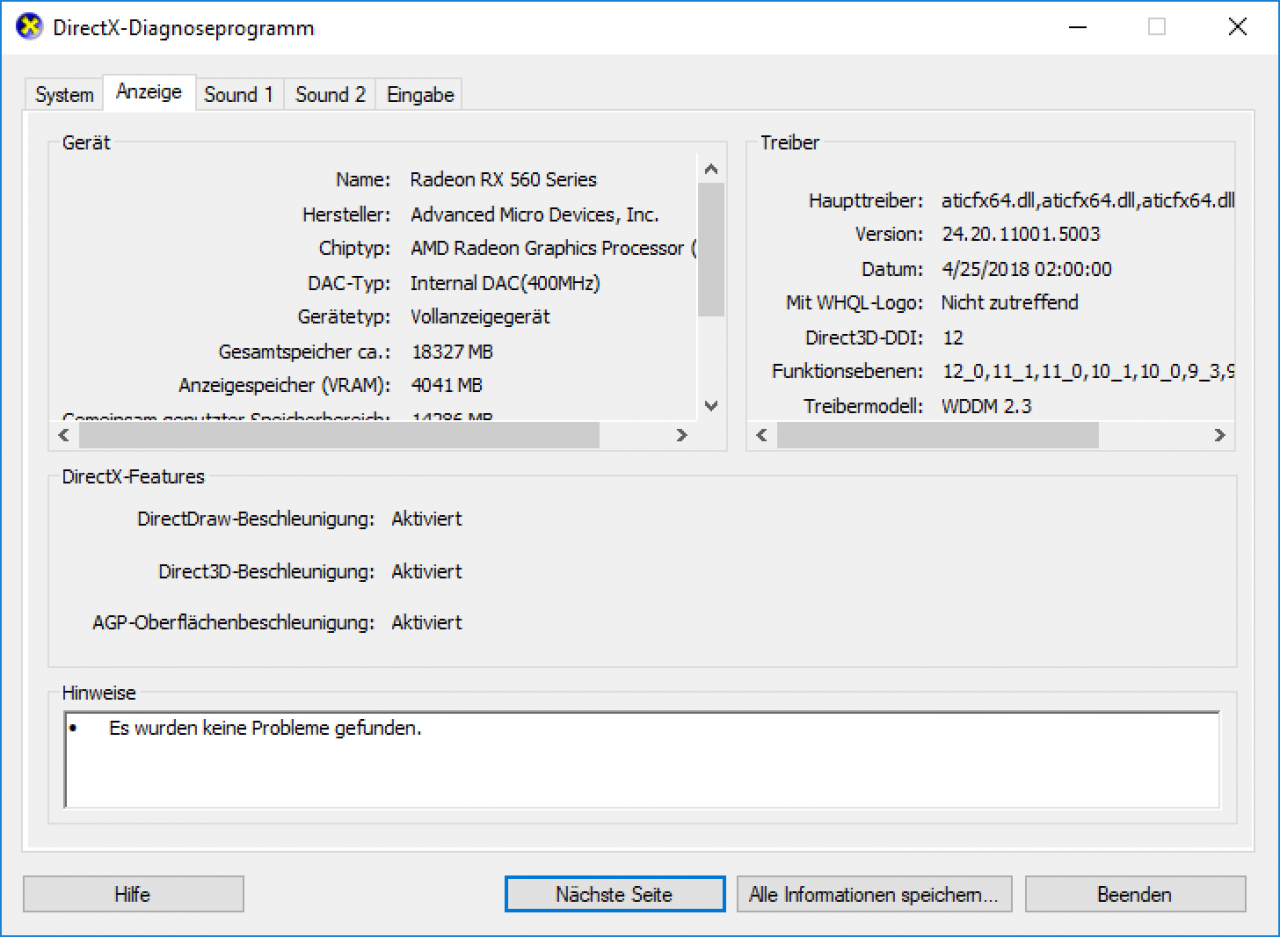Click Advanced Micro Devices, Inc. value
The width and height of the screenshot is (1280, 937).
[x=535, y=215]
